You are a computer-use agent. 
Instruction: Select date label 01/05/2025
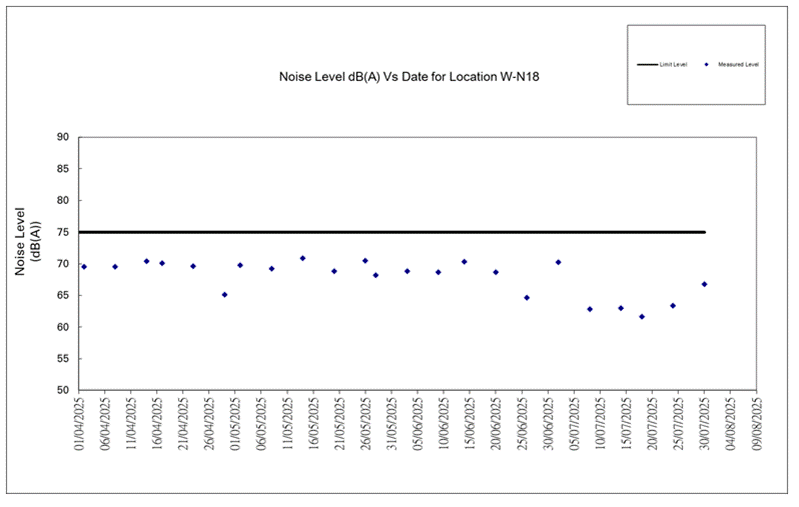pyautogui.click(x=235, y=424)
